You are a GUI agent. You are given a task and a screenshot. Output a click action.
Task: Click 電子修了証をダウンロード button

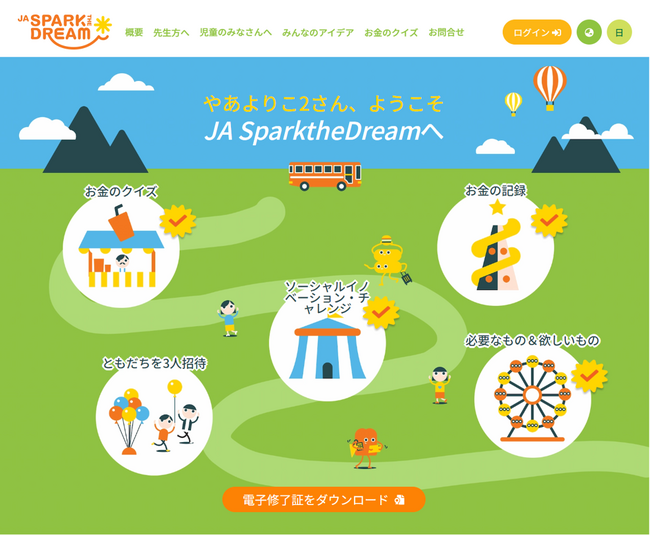(324, 500)
